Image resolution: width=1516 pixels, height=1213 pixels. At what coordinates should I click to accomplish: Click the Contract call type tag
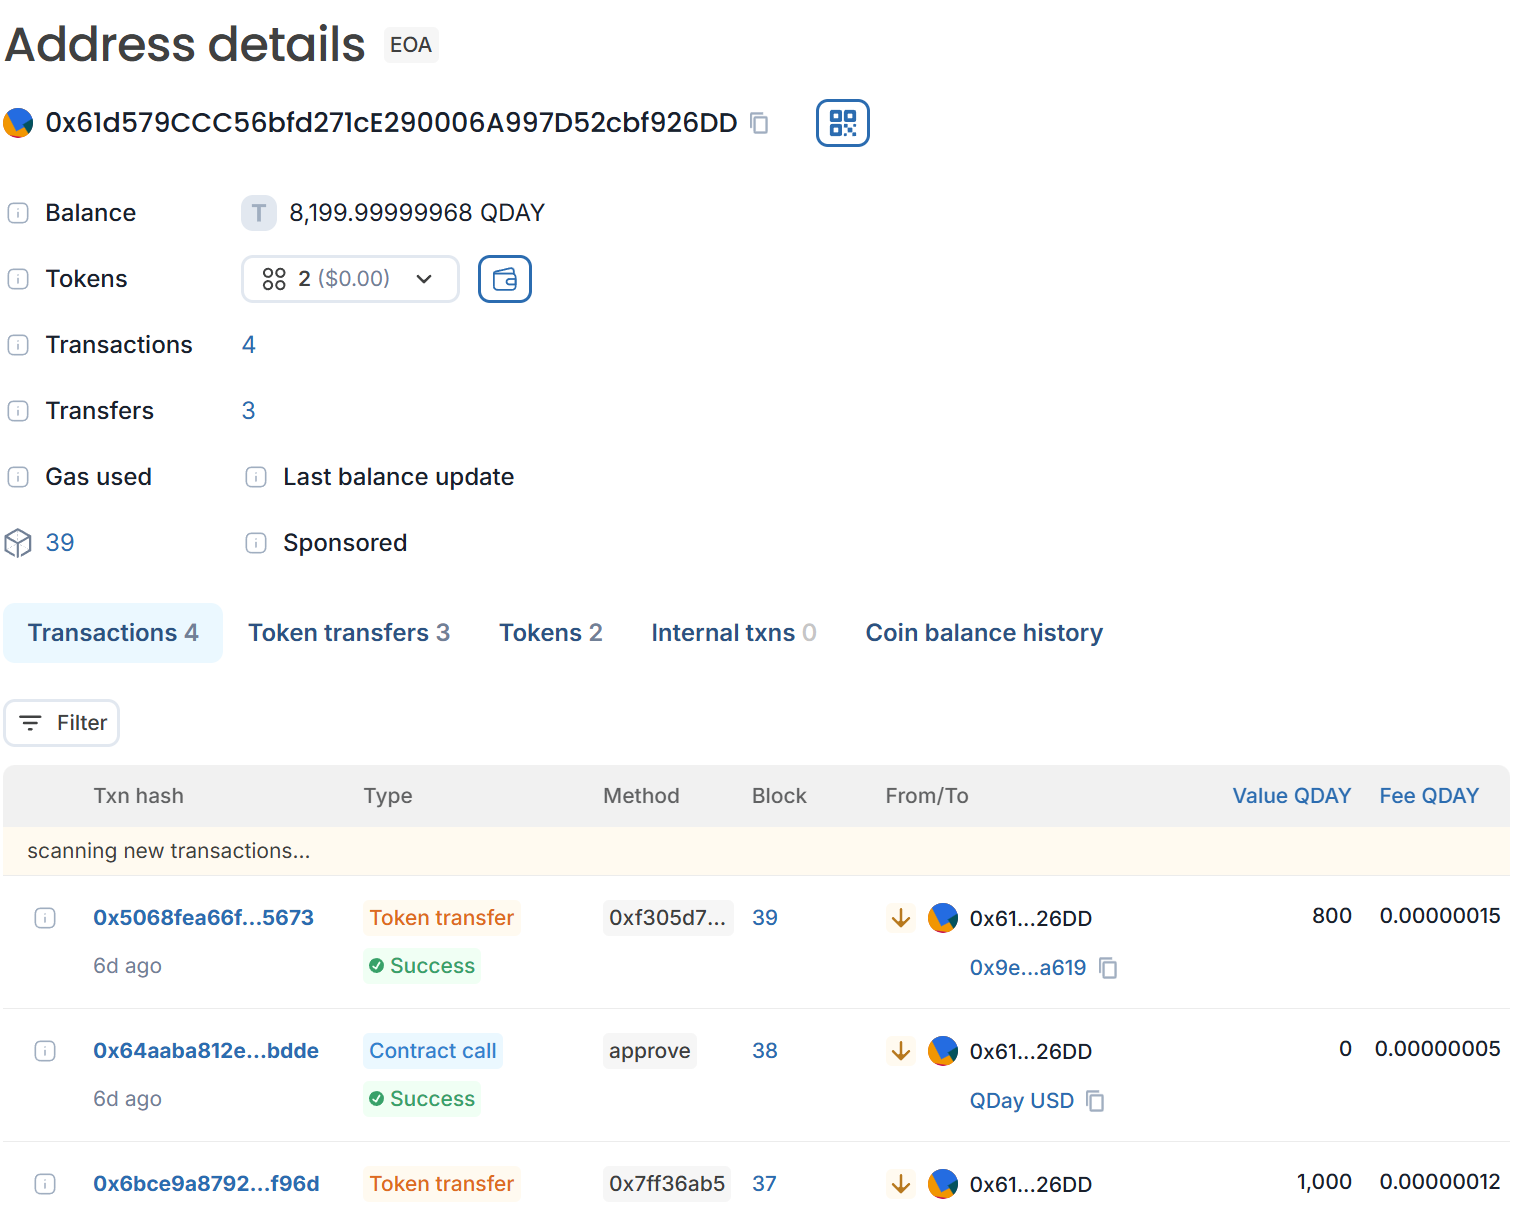(433, 1051)
